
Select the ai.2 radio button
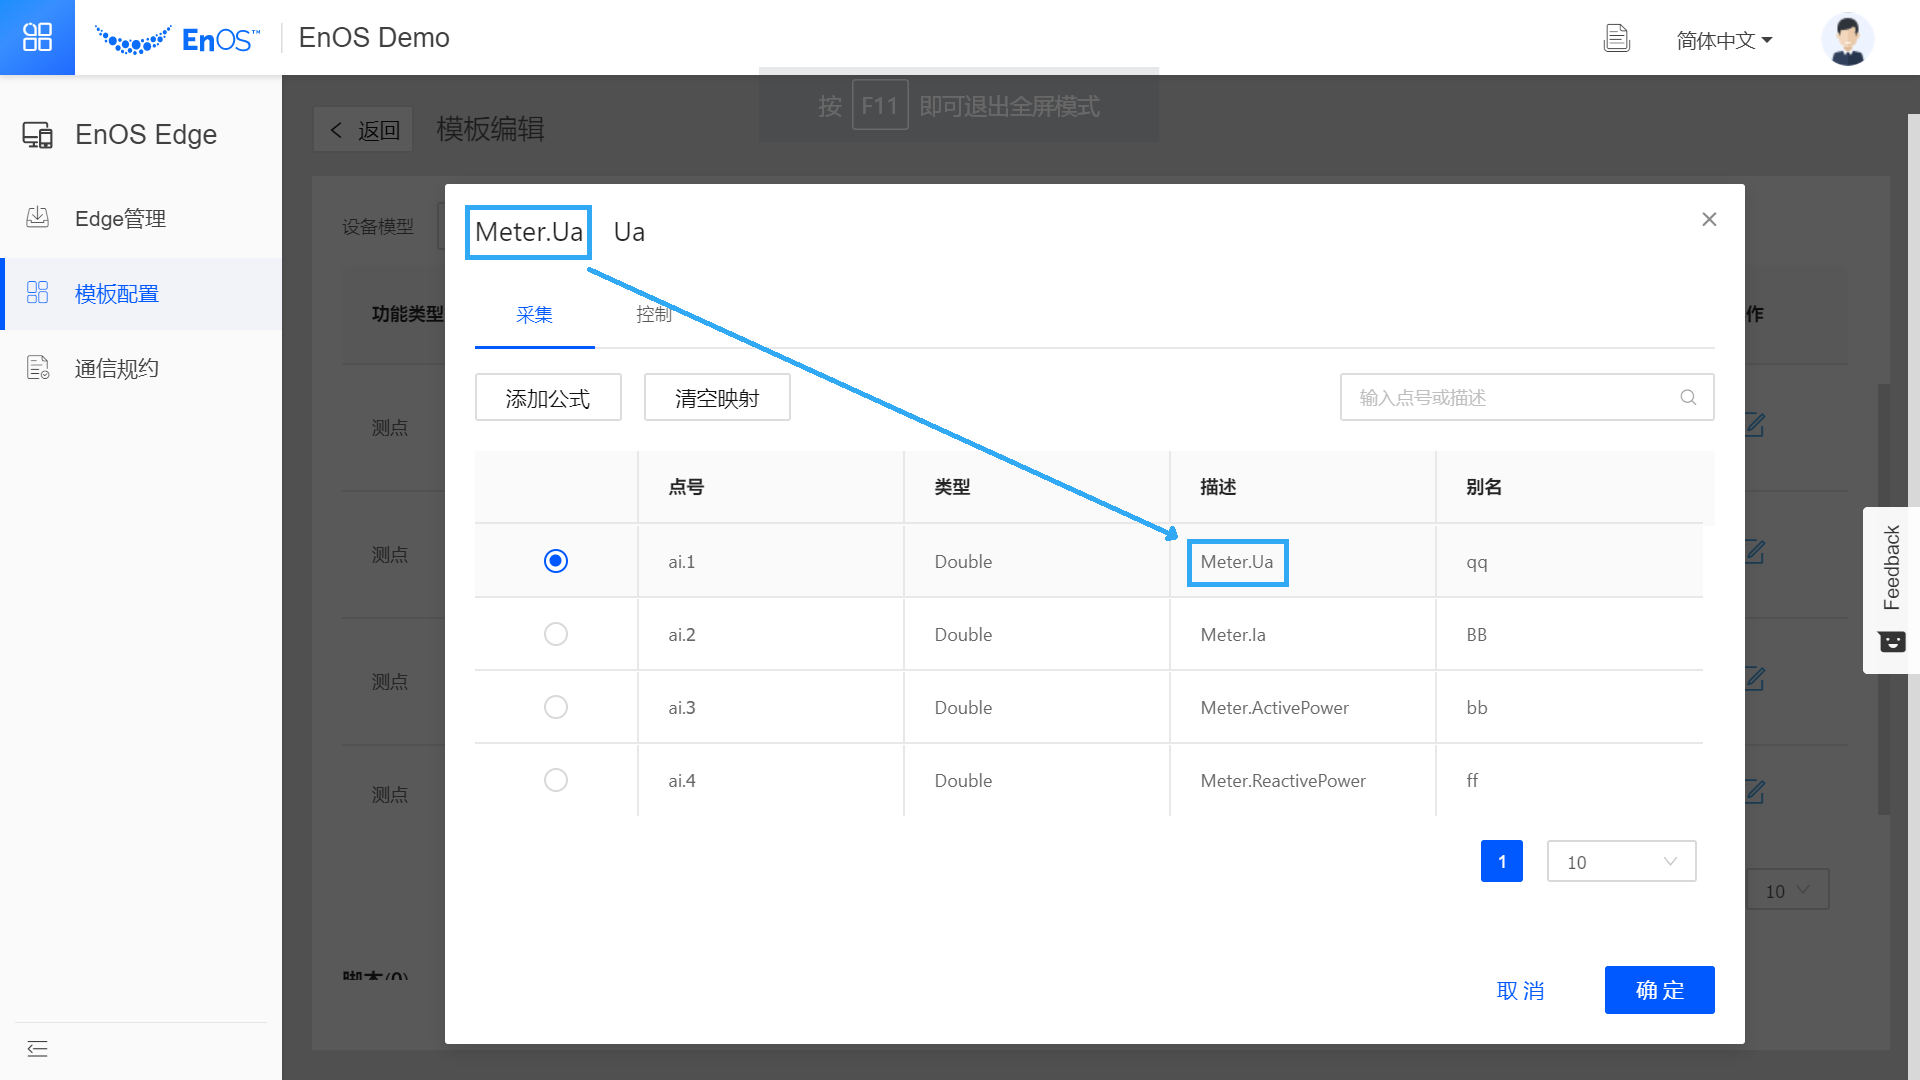(556, 634)
